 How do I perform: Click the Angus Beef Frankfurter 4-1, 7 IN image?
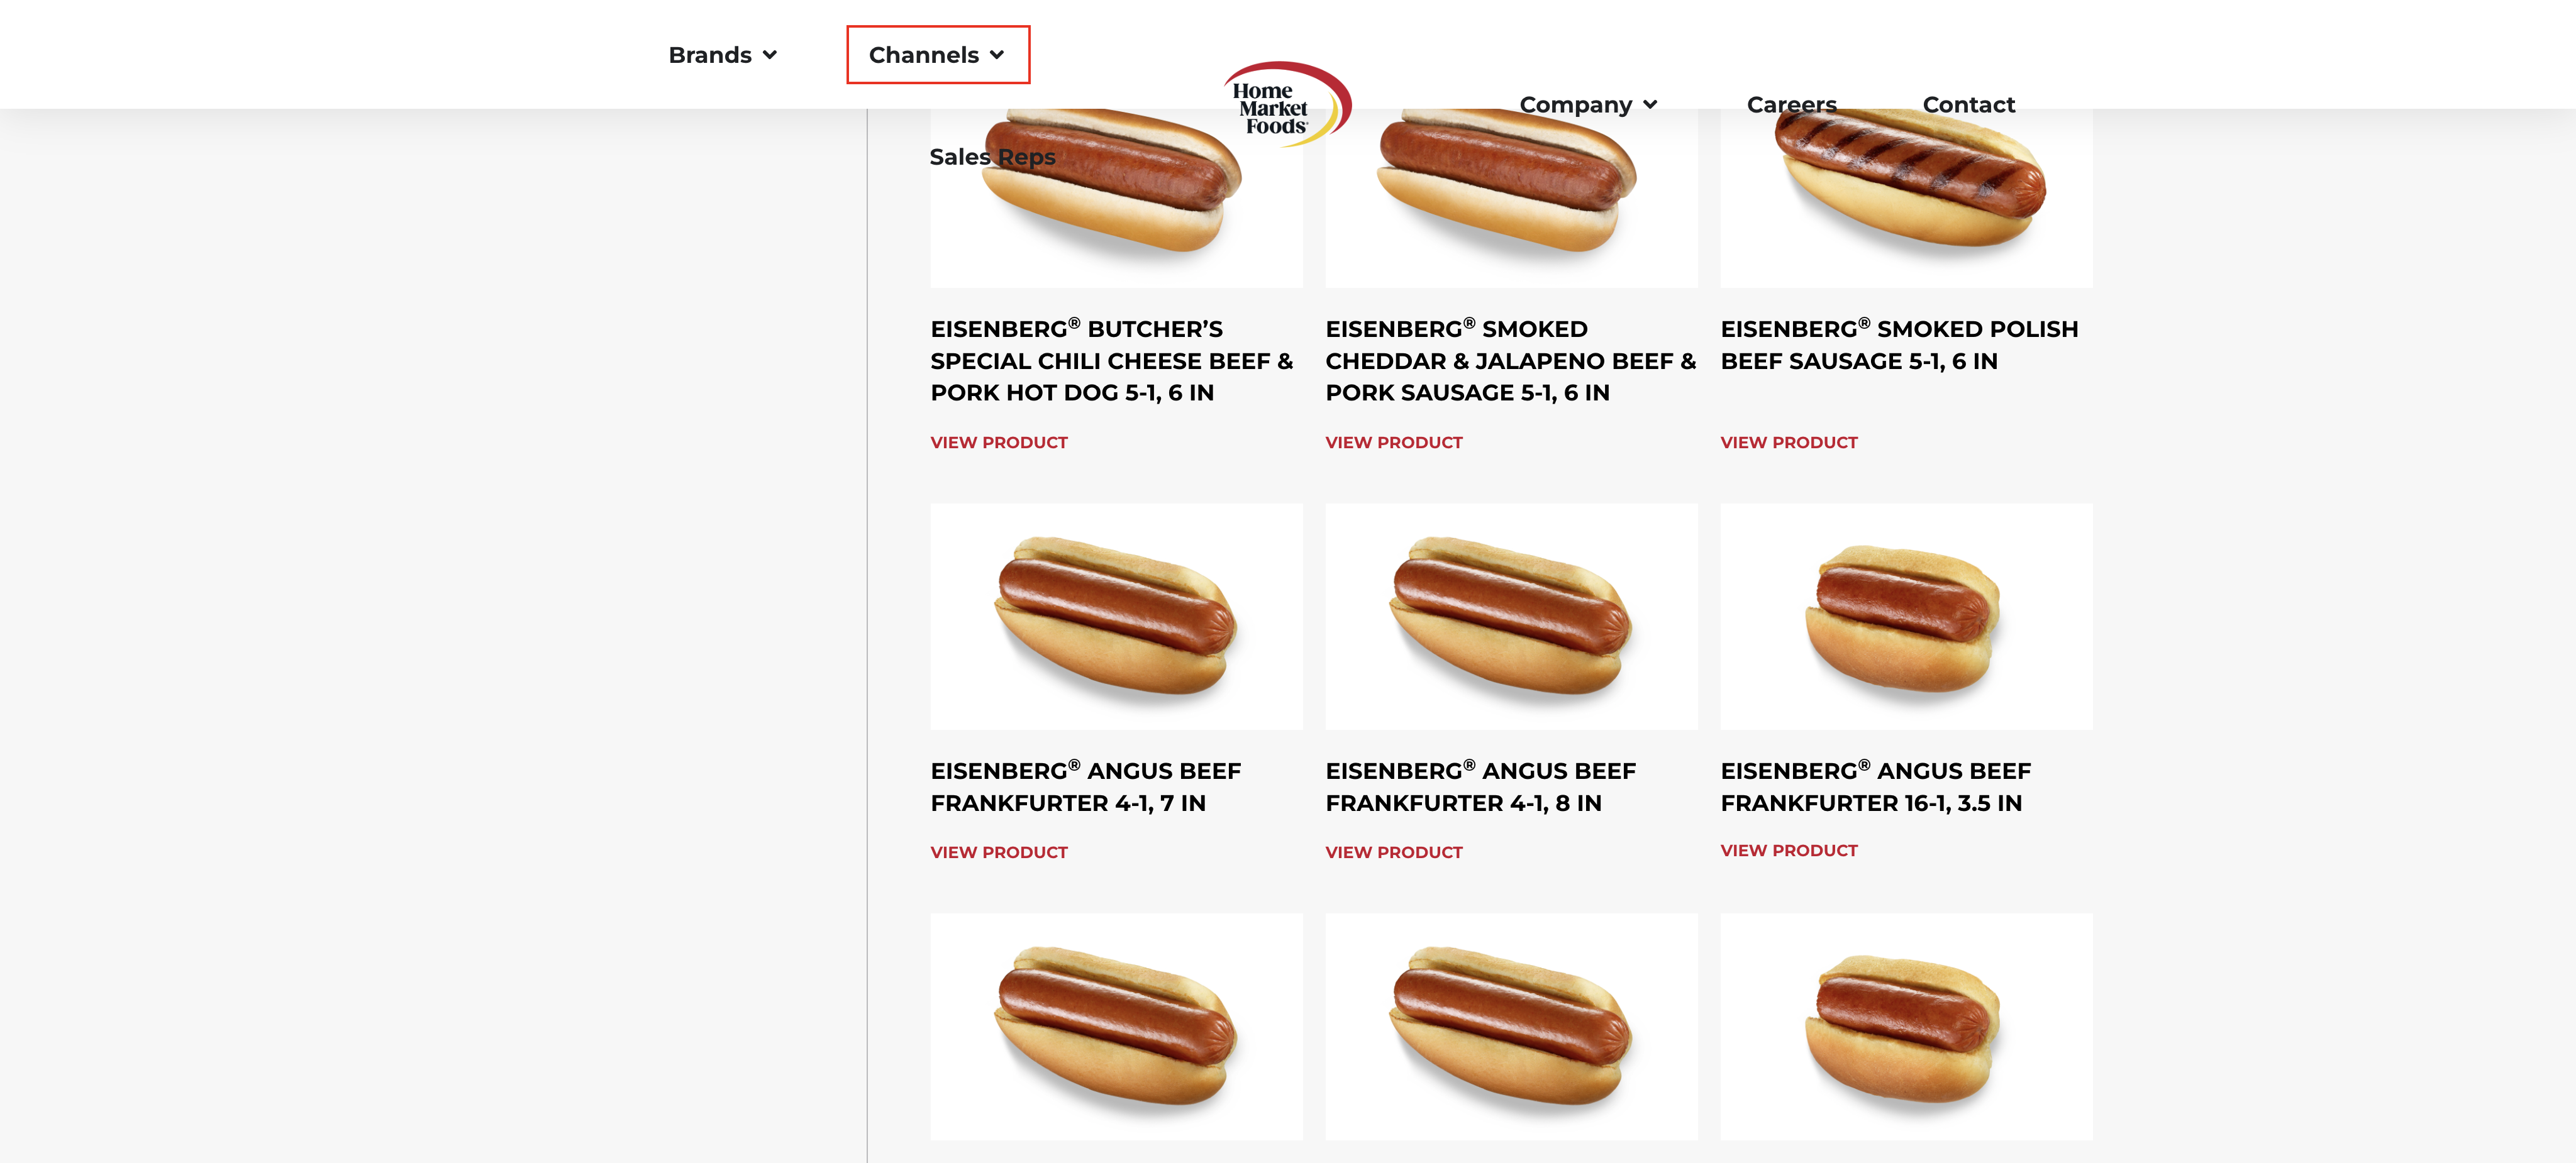tap(1116, 616)
